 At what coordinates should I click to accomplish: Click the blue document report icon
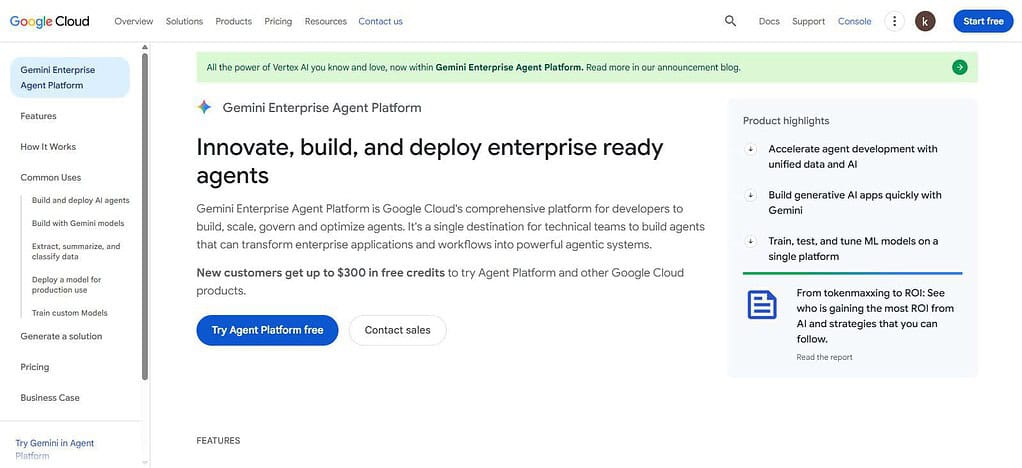tap(762, 304)
